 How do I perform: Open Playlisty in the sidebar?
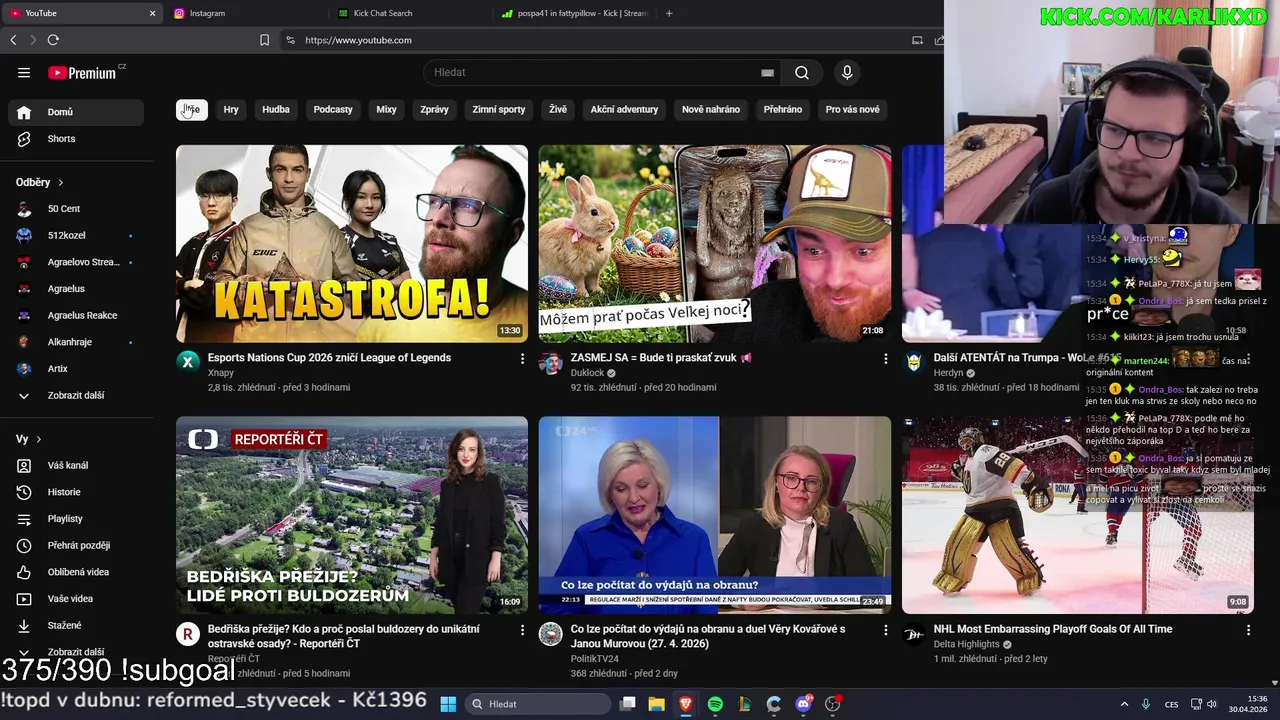point(76,519)
